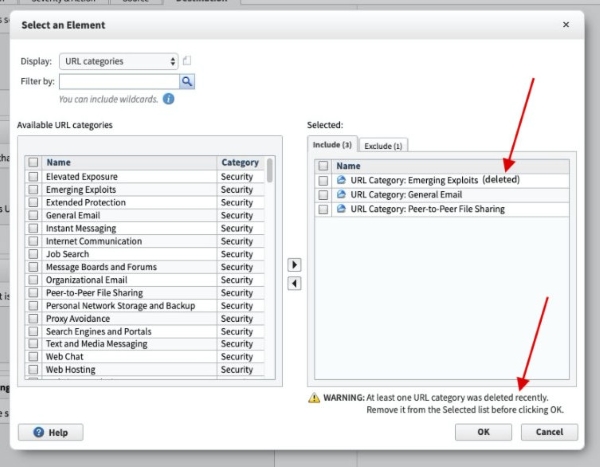Click inside the Filter by text field
The image size is (600, 467).
(x=119, y=81)
